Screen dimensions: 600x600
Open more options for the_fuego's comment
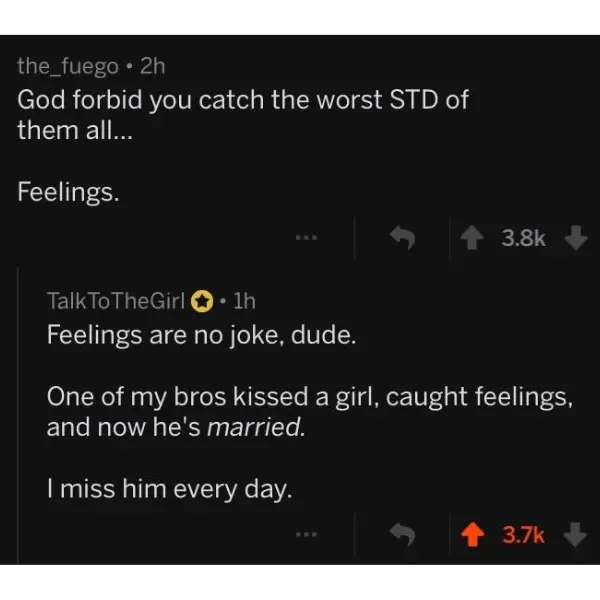pos(305,239)
